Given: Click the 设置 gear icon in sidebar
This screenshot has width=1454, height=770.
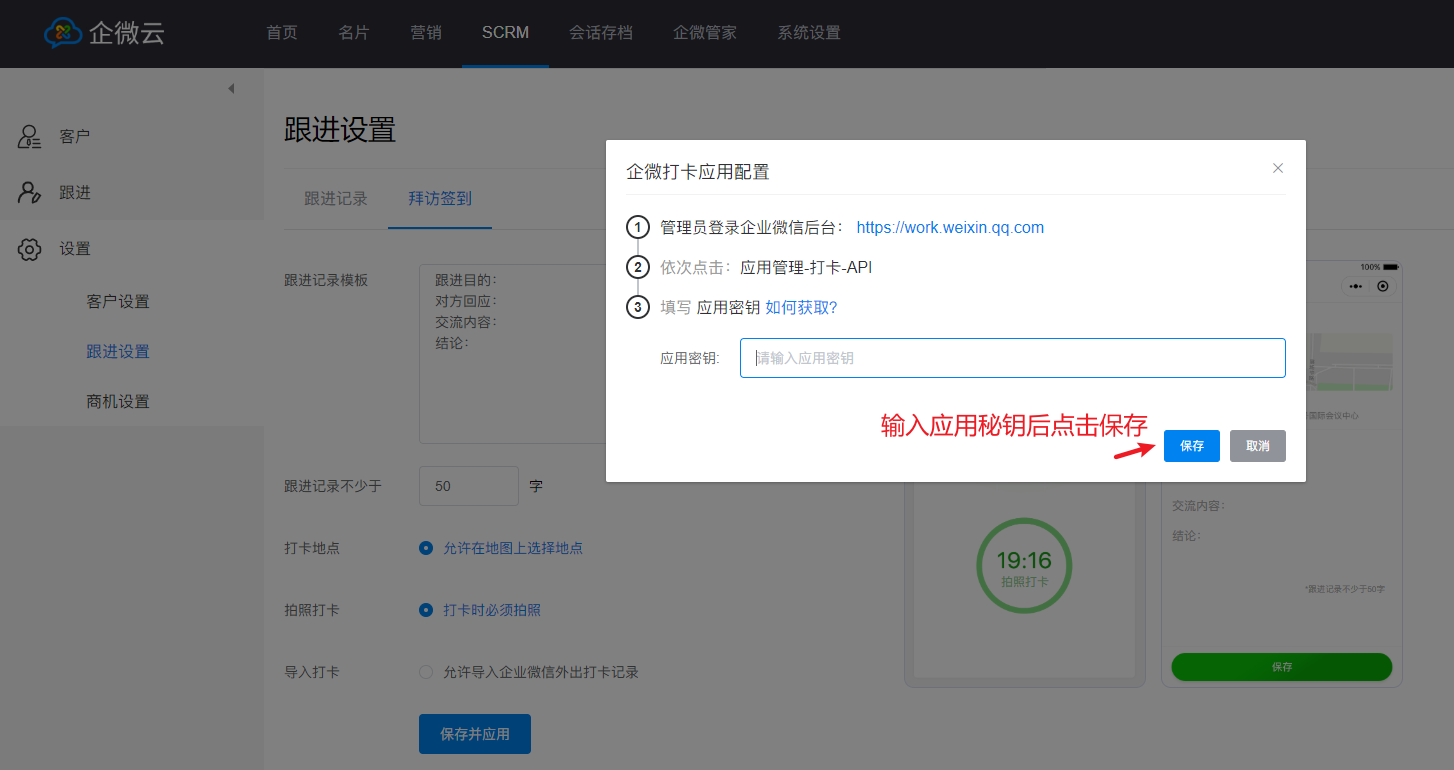Looking at the screenshot, I should (30, 249).
